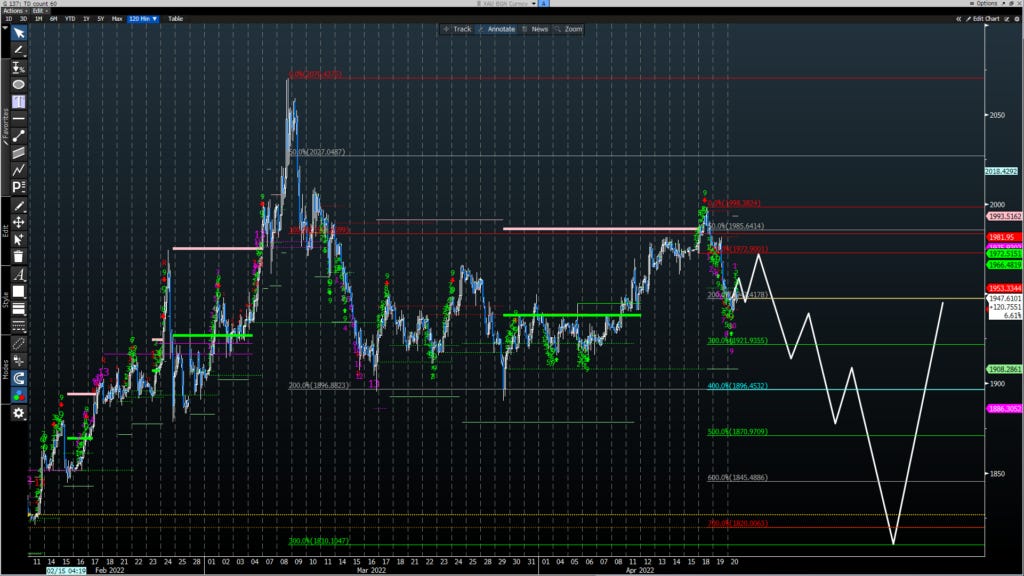Select the zigzag polyline tool

tap(19, 170)
